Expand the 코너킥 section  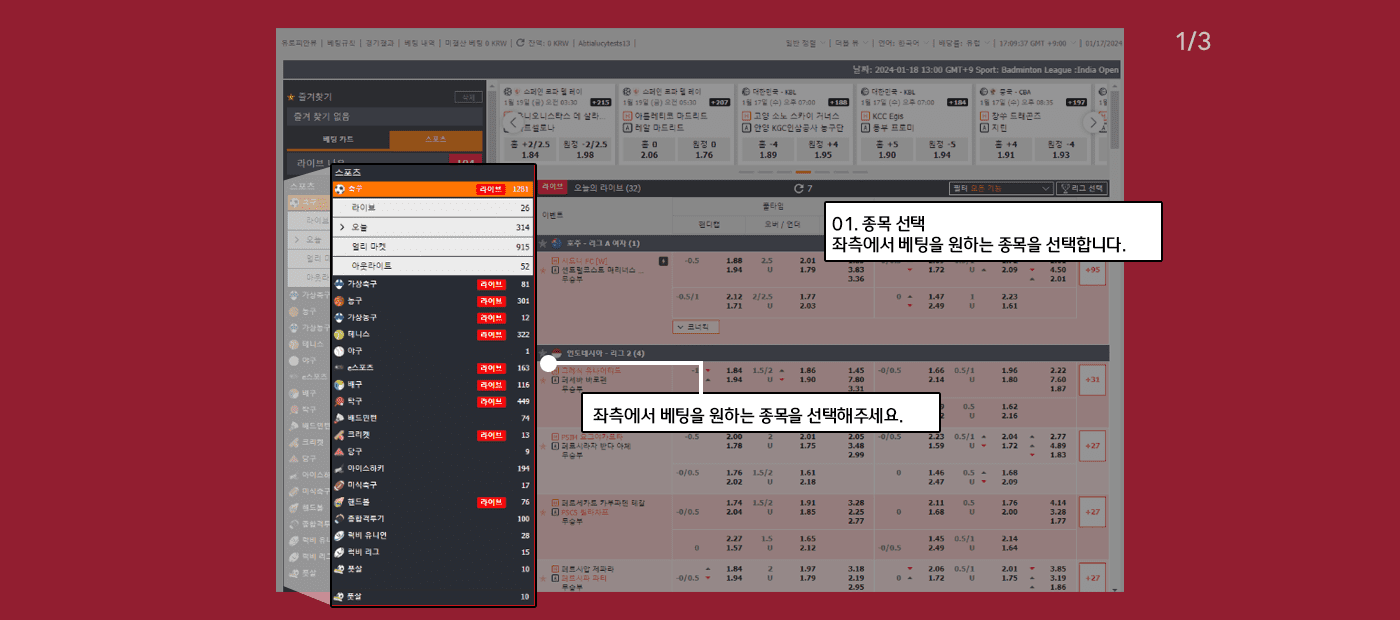point(695,326)
